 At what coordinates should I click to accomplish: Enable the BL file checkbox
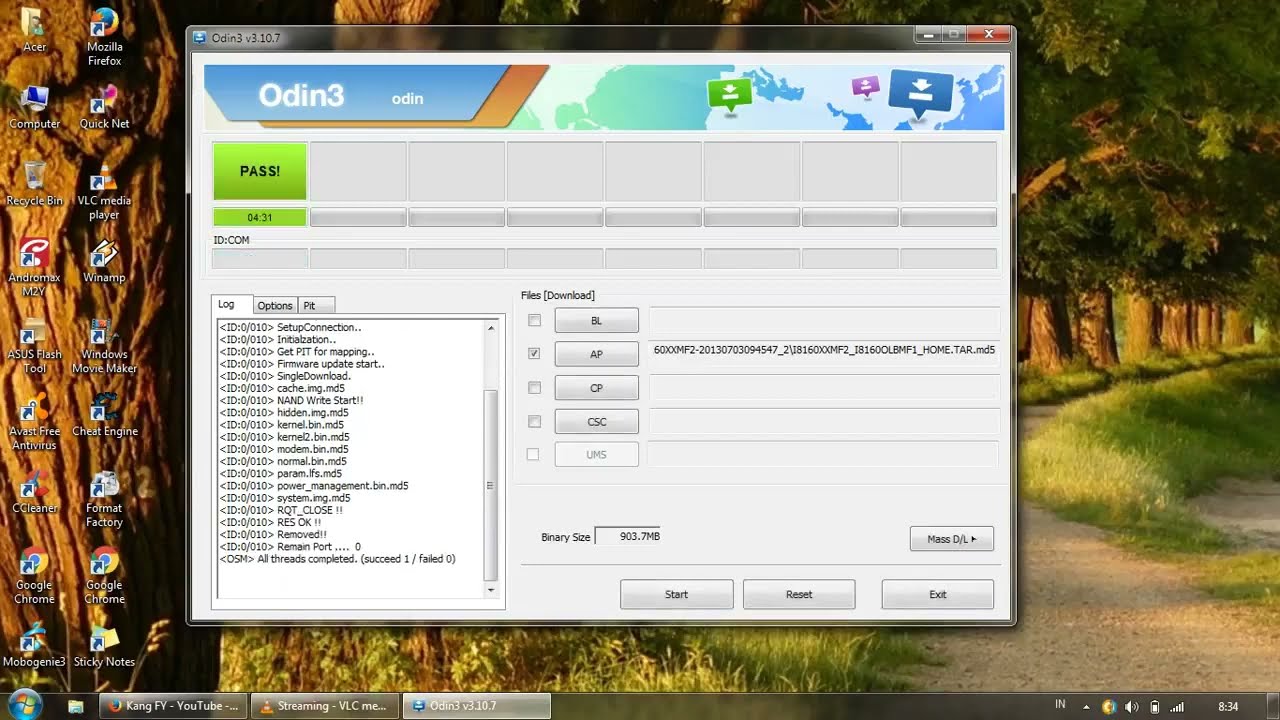(x=534, y=320)
